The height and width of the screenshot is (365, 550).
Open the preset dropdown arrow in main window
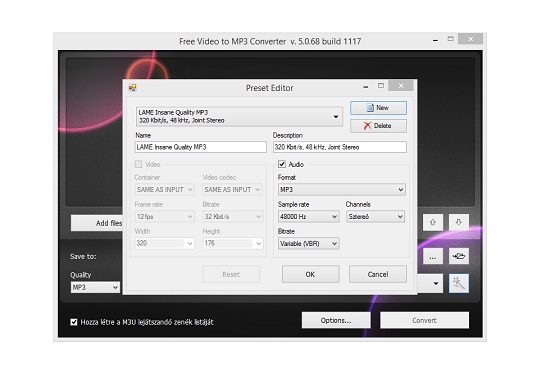tap(436, 283)
